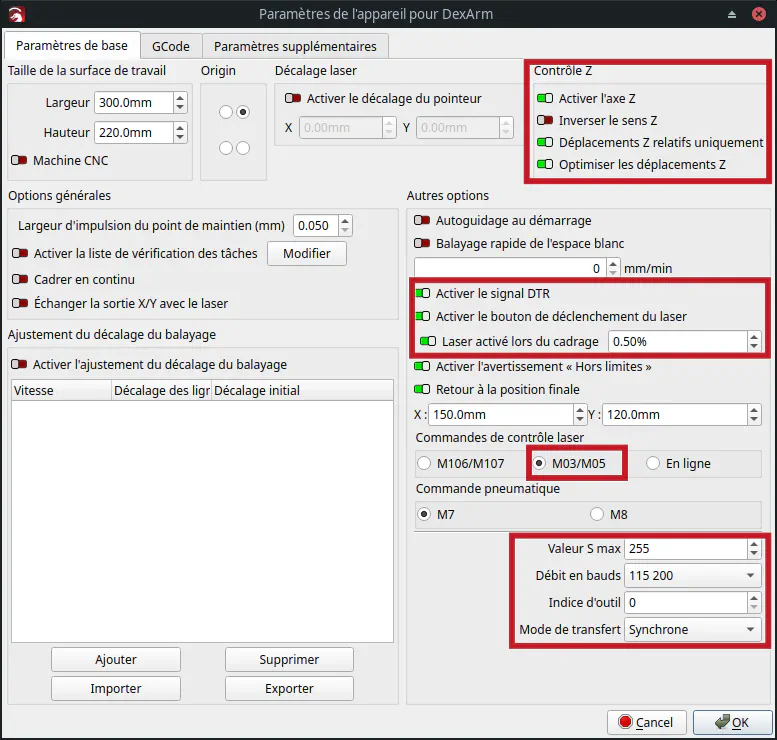Open the Mode de transfert dropdown
777x740 pixels.
(692, 629)
